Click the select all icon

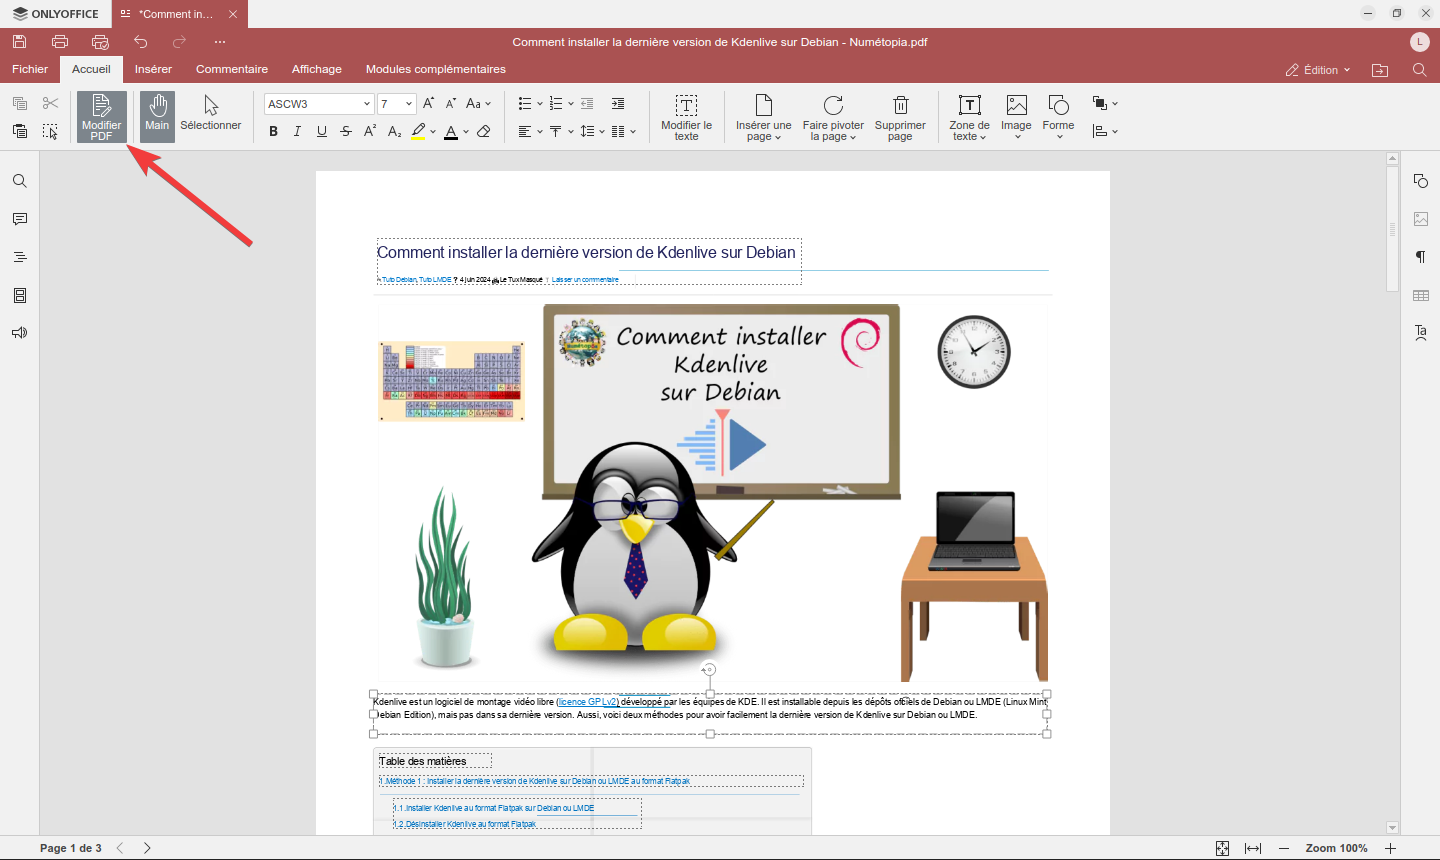click(x=51, y=131)
